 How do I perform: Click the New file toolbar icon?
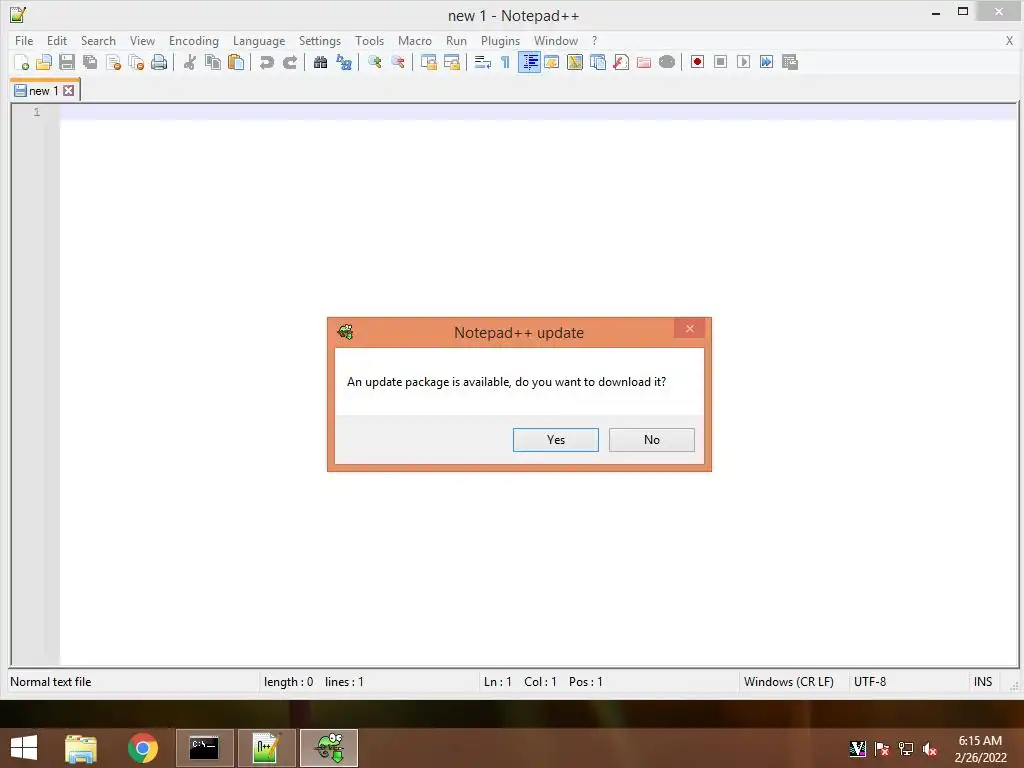[21, 62]
